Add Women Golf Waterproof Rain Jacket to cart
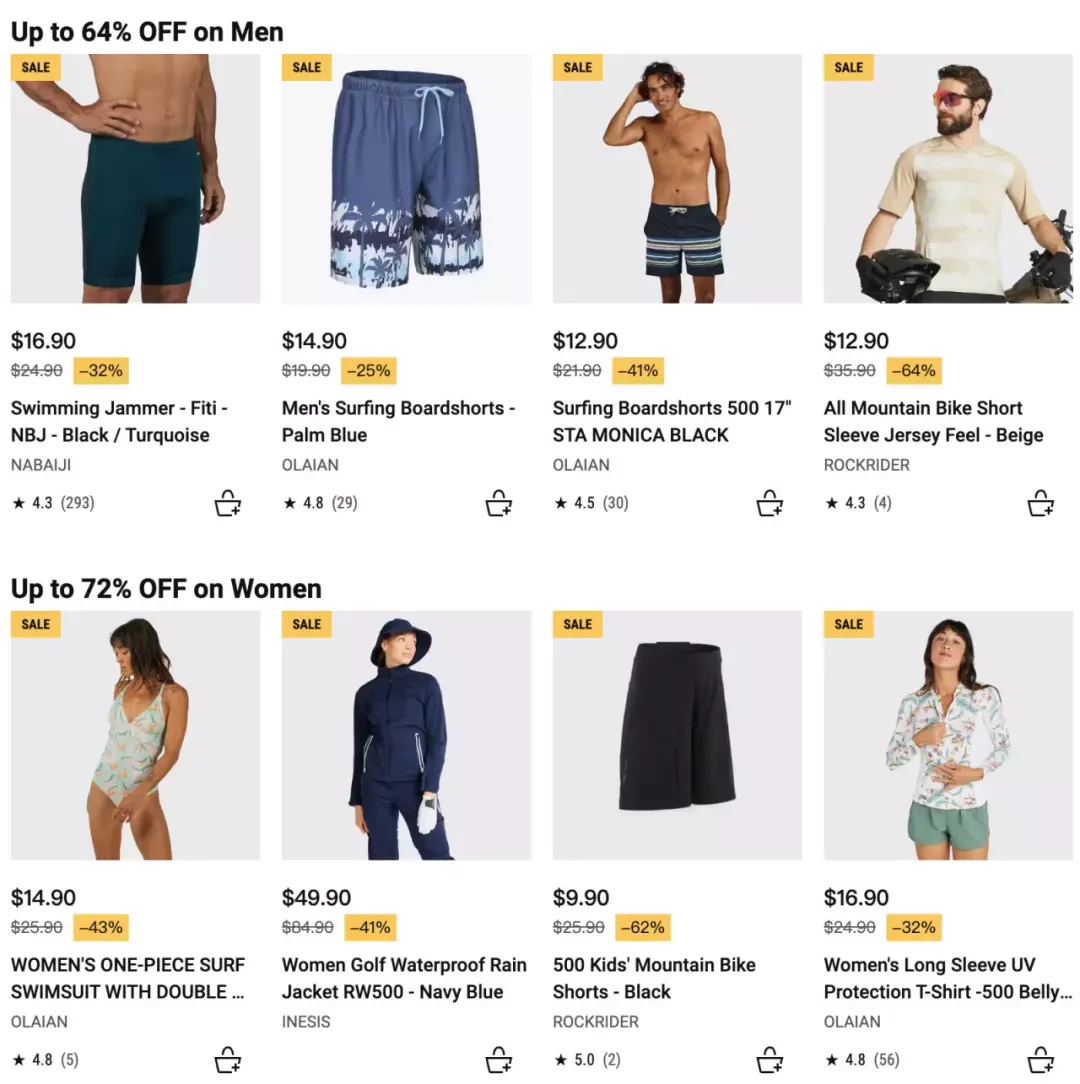Viewport: 1080px width, 1084px height. tap(499, 1060)
